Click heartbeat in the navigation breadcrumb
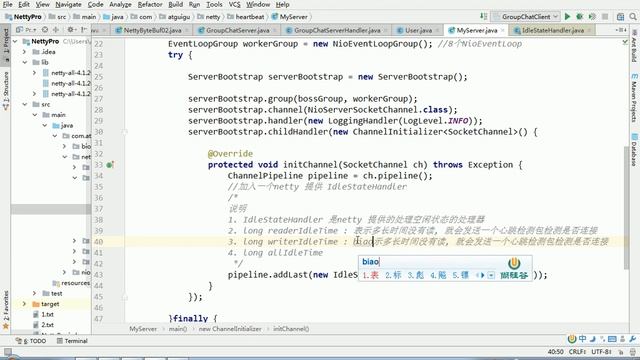 pos(250,17)
